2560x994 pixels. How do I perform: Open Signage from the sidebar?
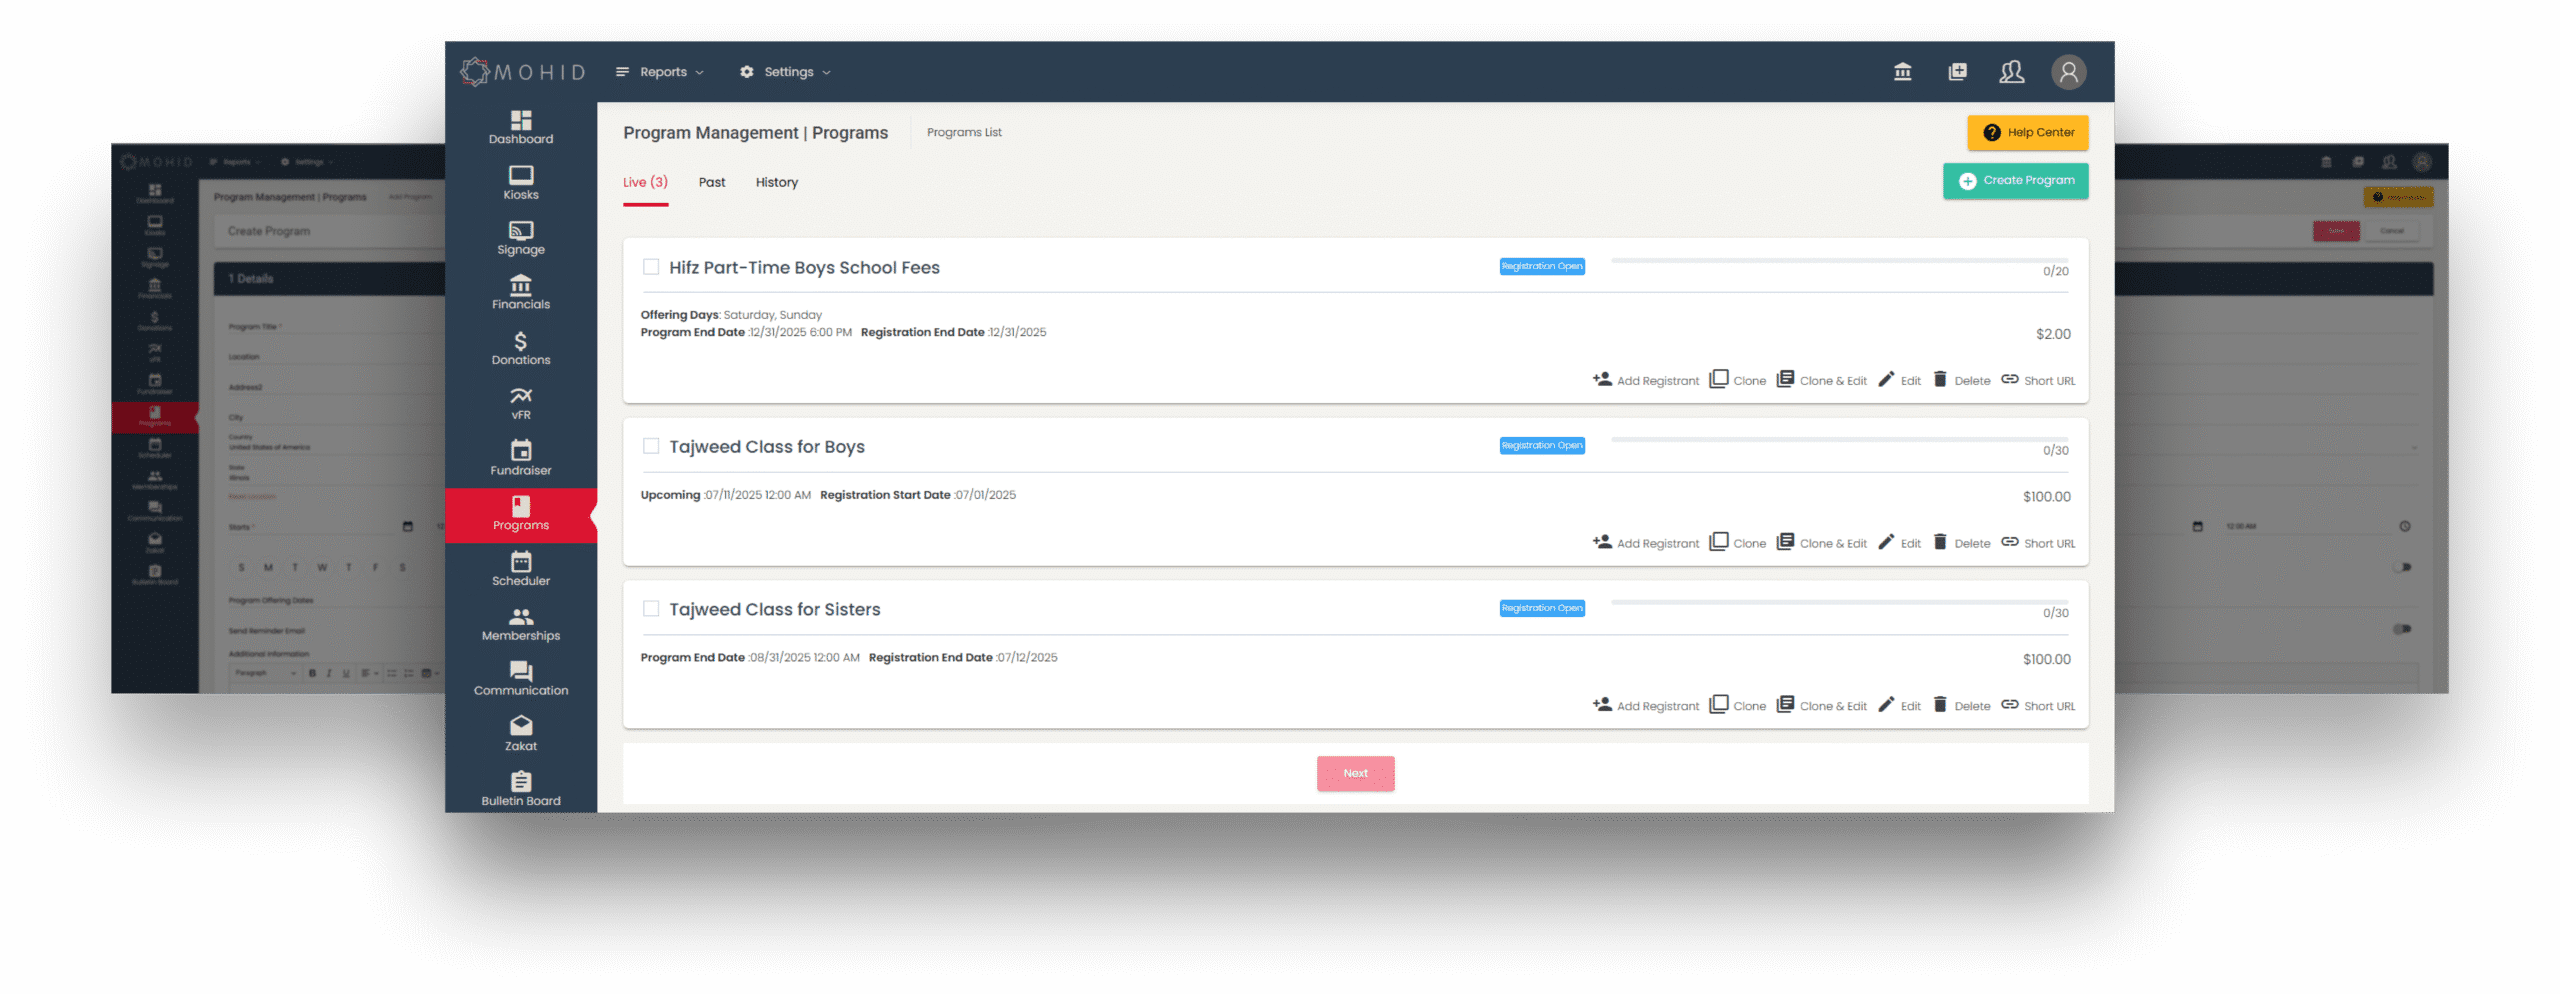pyautogui.click(x=520, y=238)
